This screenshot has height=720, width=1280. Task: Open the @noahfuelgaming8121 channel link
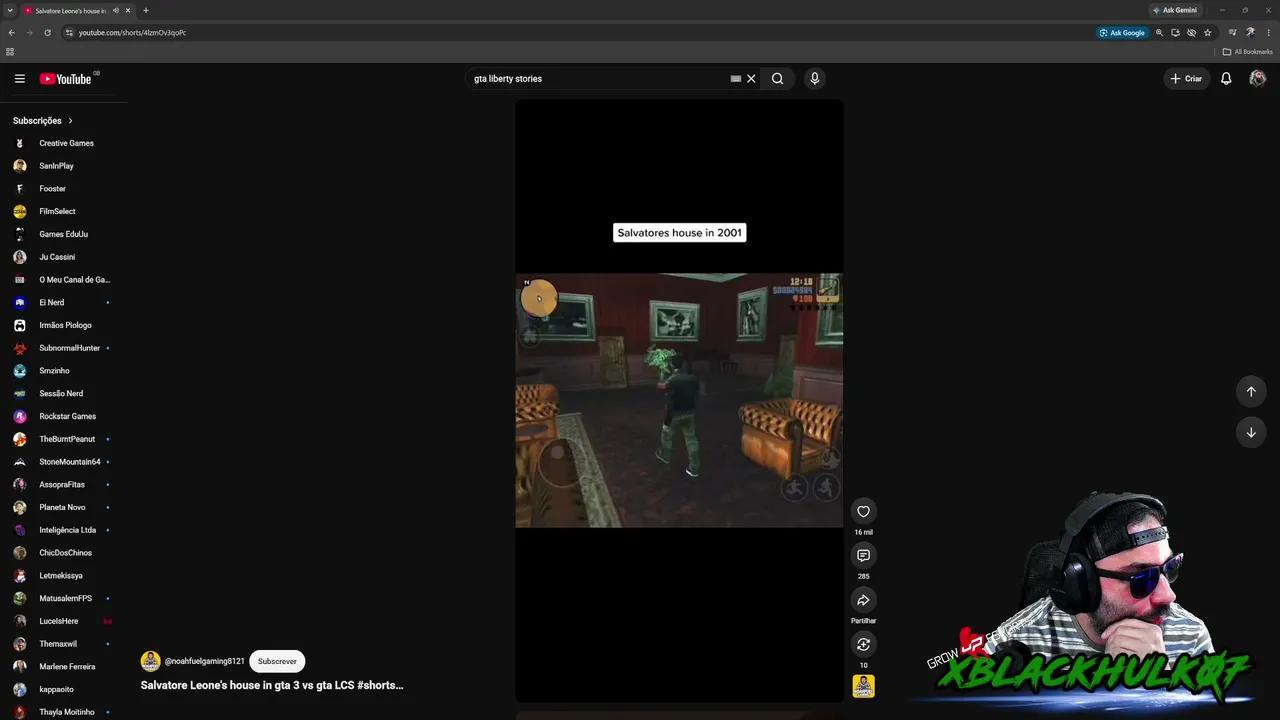[x=204, y=661]
